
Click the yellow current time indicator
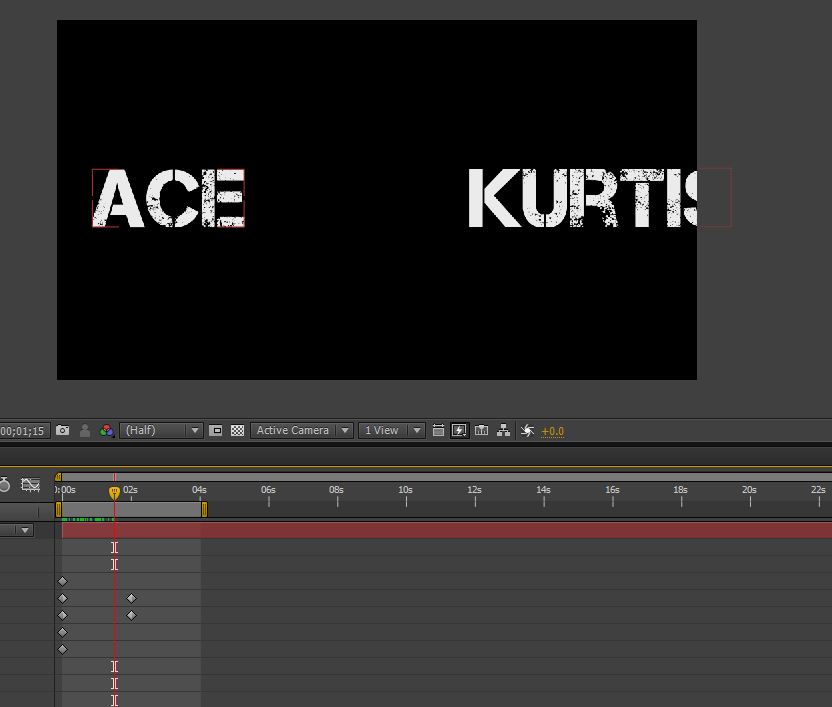(x=114, y=493)
